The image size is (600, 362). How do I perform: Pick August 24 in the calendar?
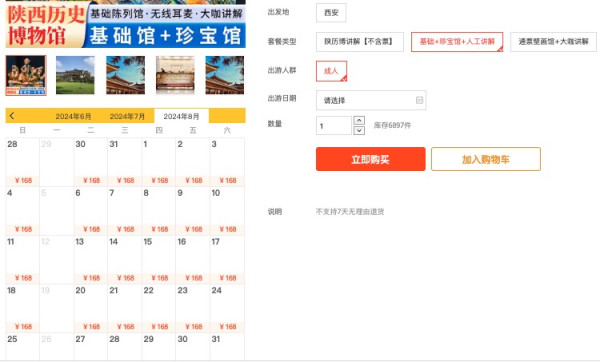[x=227, y=308]
